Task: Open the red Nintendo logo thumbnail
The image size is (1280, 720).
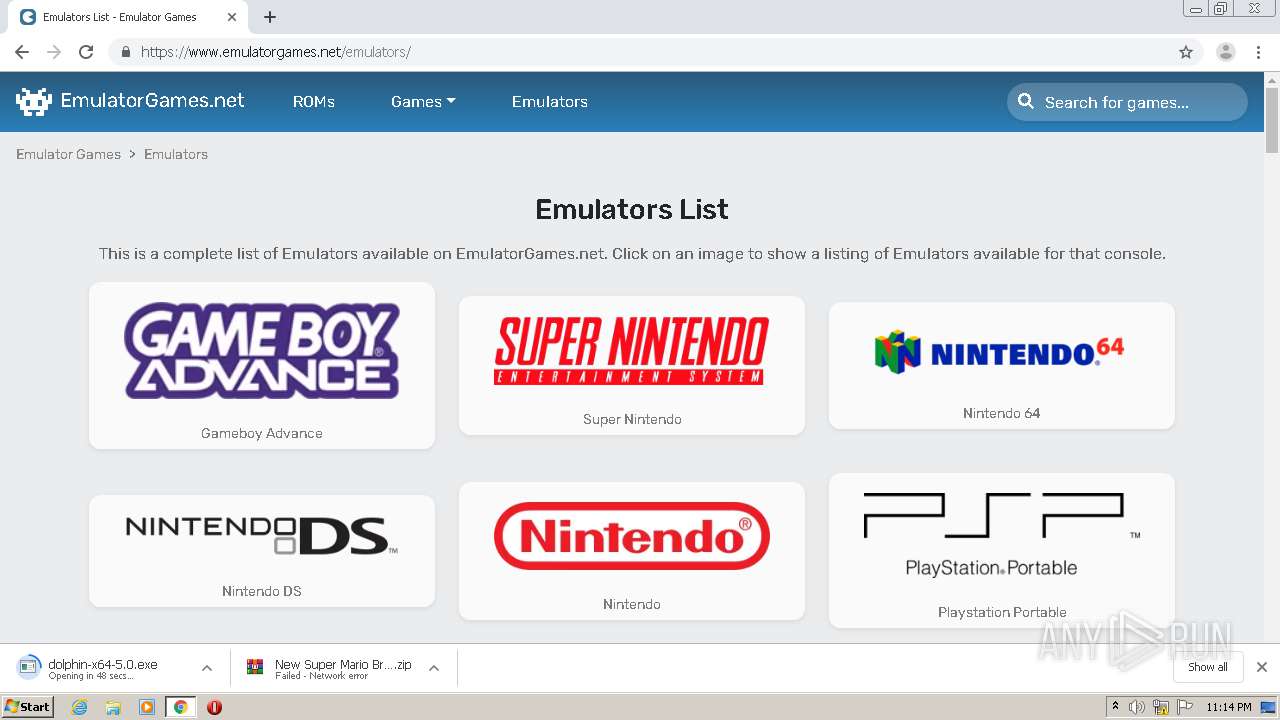Action: coord(632,536)
